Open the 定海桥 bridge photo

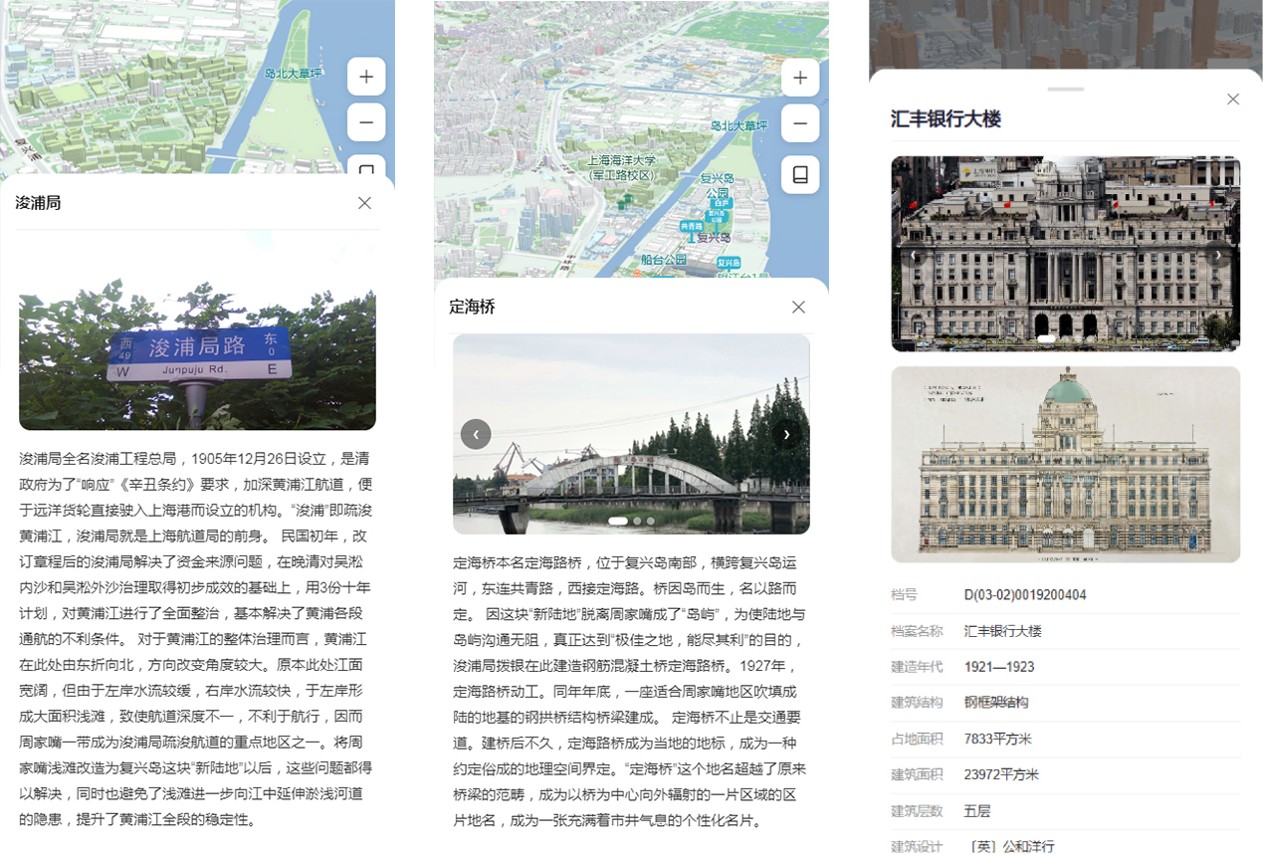point(631,434)
